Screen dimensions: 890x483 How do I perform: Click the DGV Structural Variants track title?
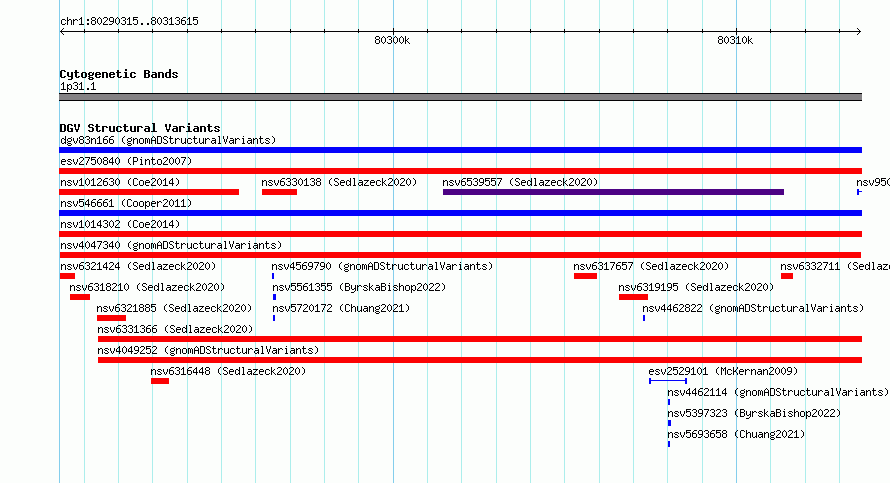pyautogui.click(x=140, y=128)
